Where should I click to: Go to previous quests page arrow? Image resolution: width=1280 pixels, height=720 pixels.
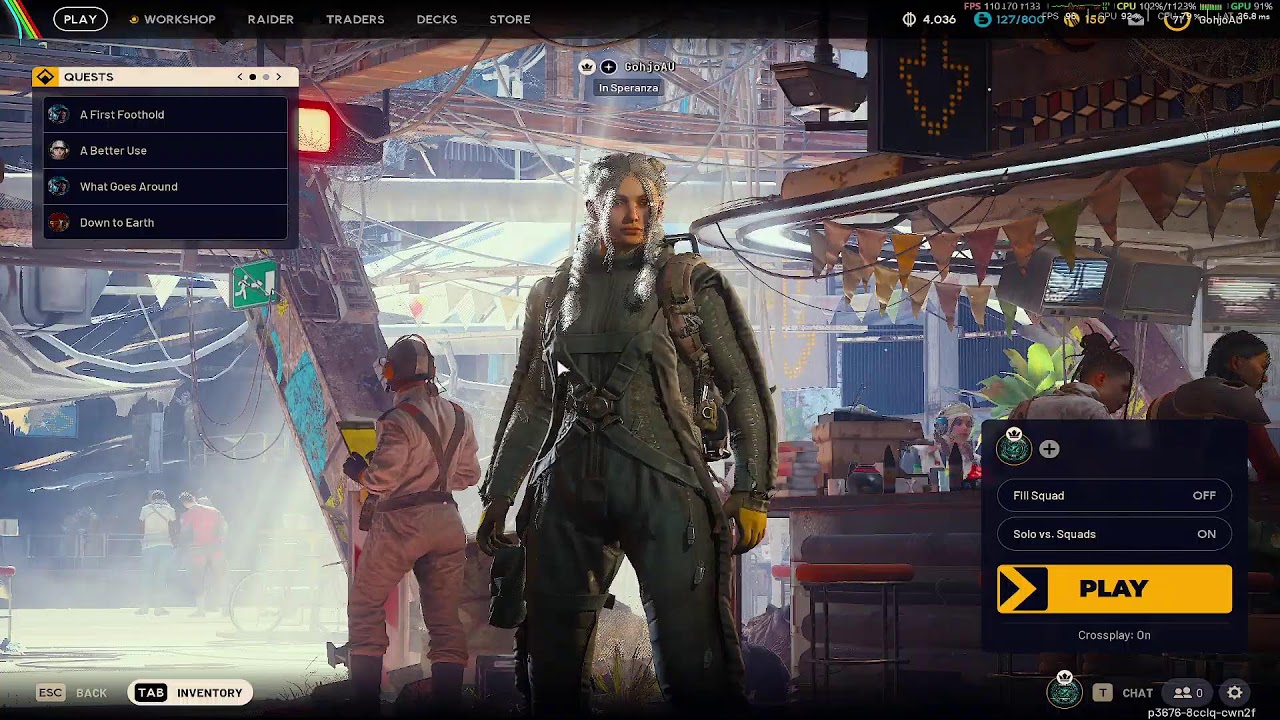(x=239, y=77)
